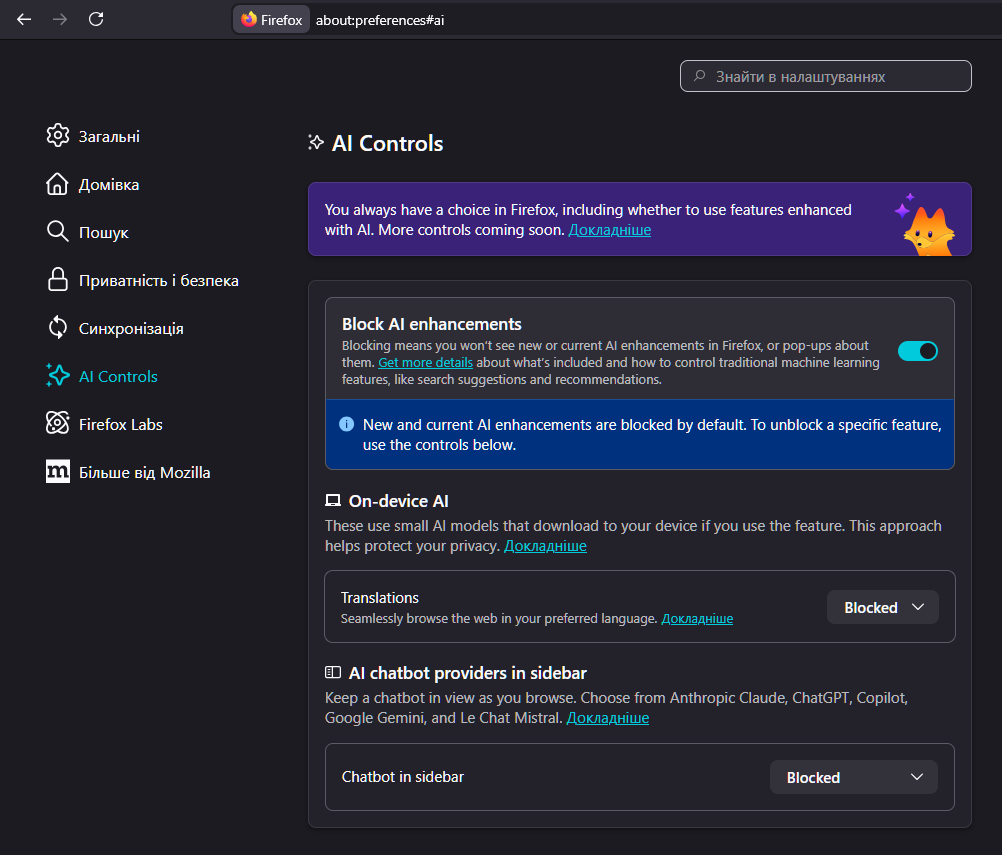This screenshot has height=855, width=1002.
Task: Reload the page with refresh icon
Action: [x=96, y=19]
